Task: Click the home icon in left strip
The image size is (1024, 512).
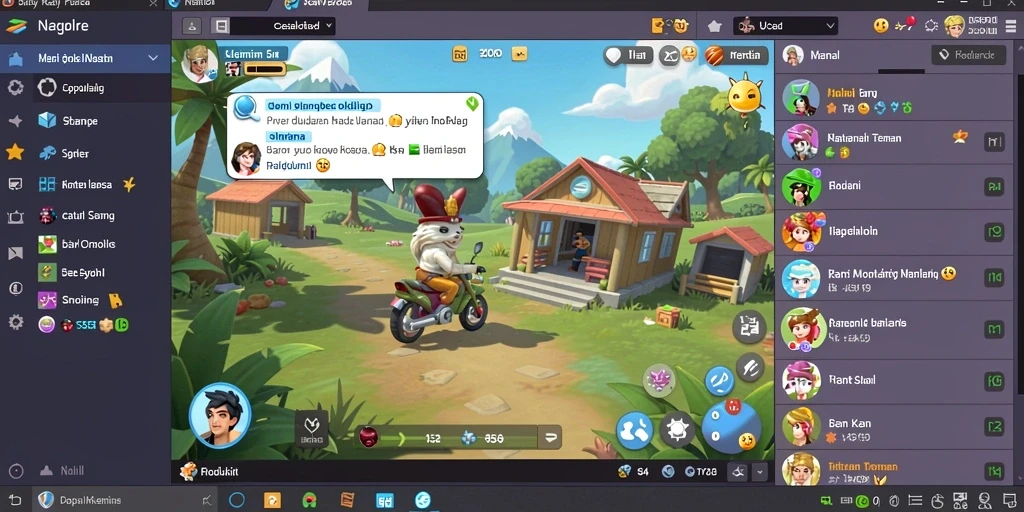Action: click(16, 59)
